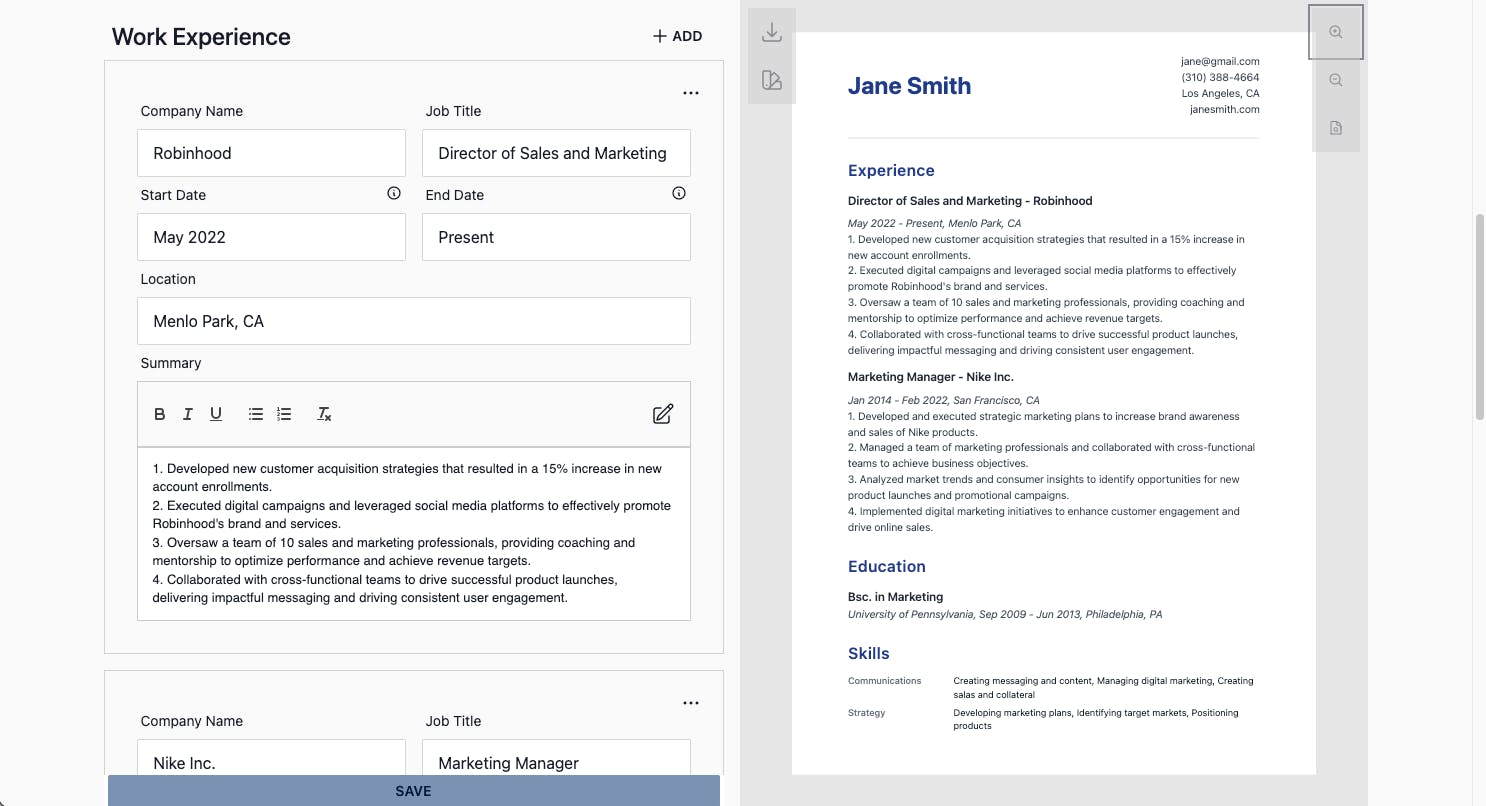The image size is (1486, 806).
Task: Open the AI writing edit icon
Action: [x=663, y=414]
